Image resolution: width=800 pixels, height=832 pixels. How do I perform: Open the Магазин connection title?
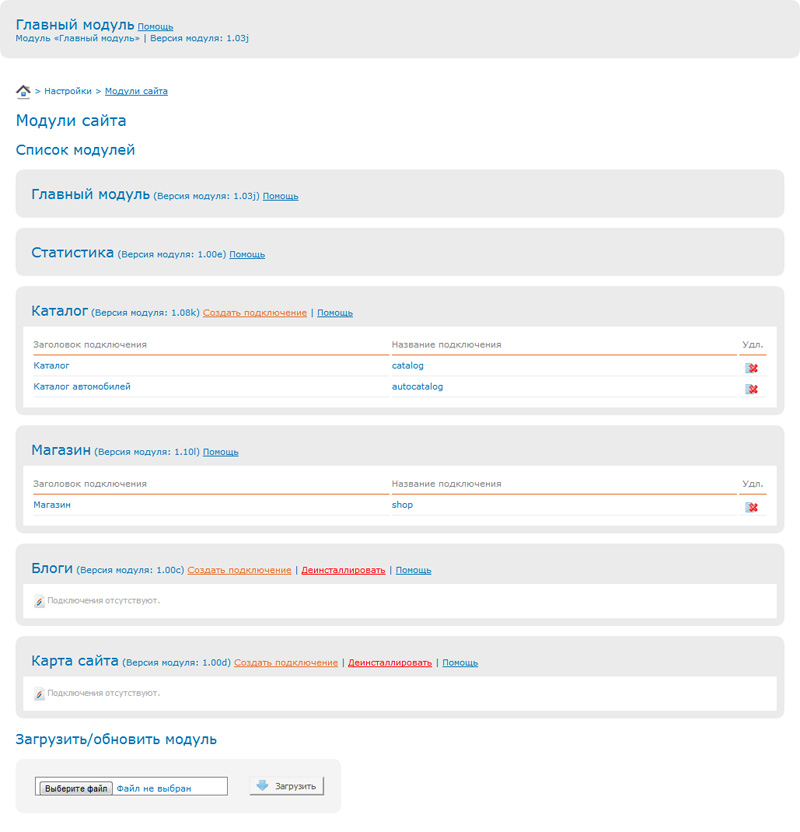52,505
